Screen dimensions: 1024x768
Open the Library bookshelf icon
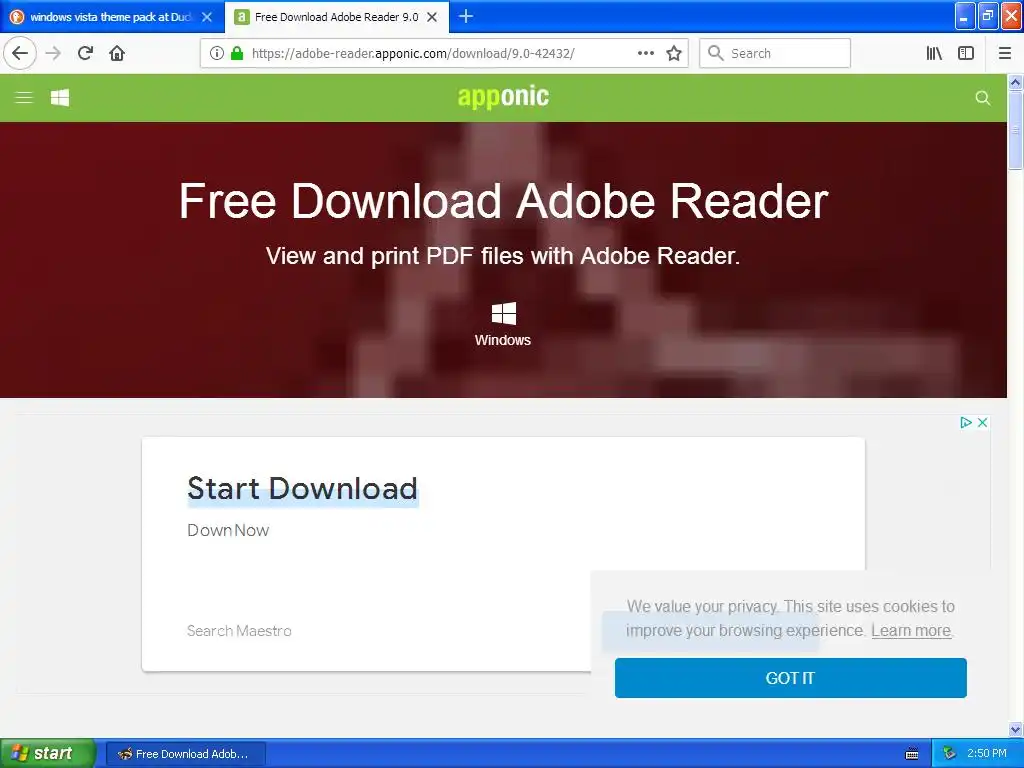[934, 53]
